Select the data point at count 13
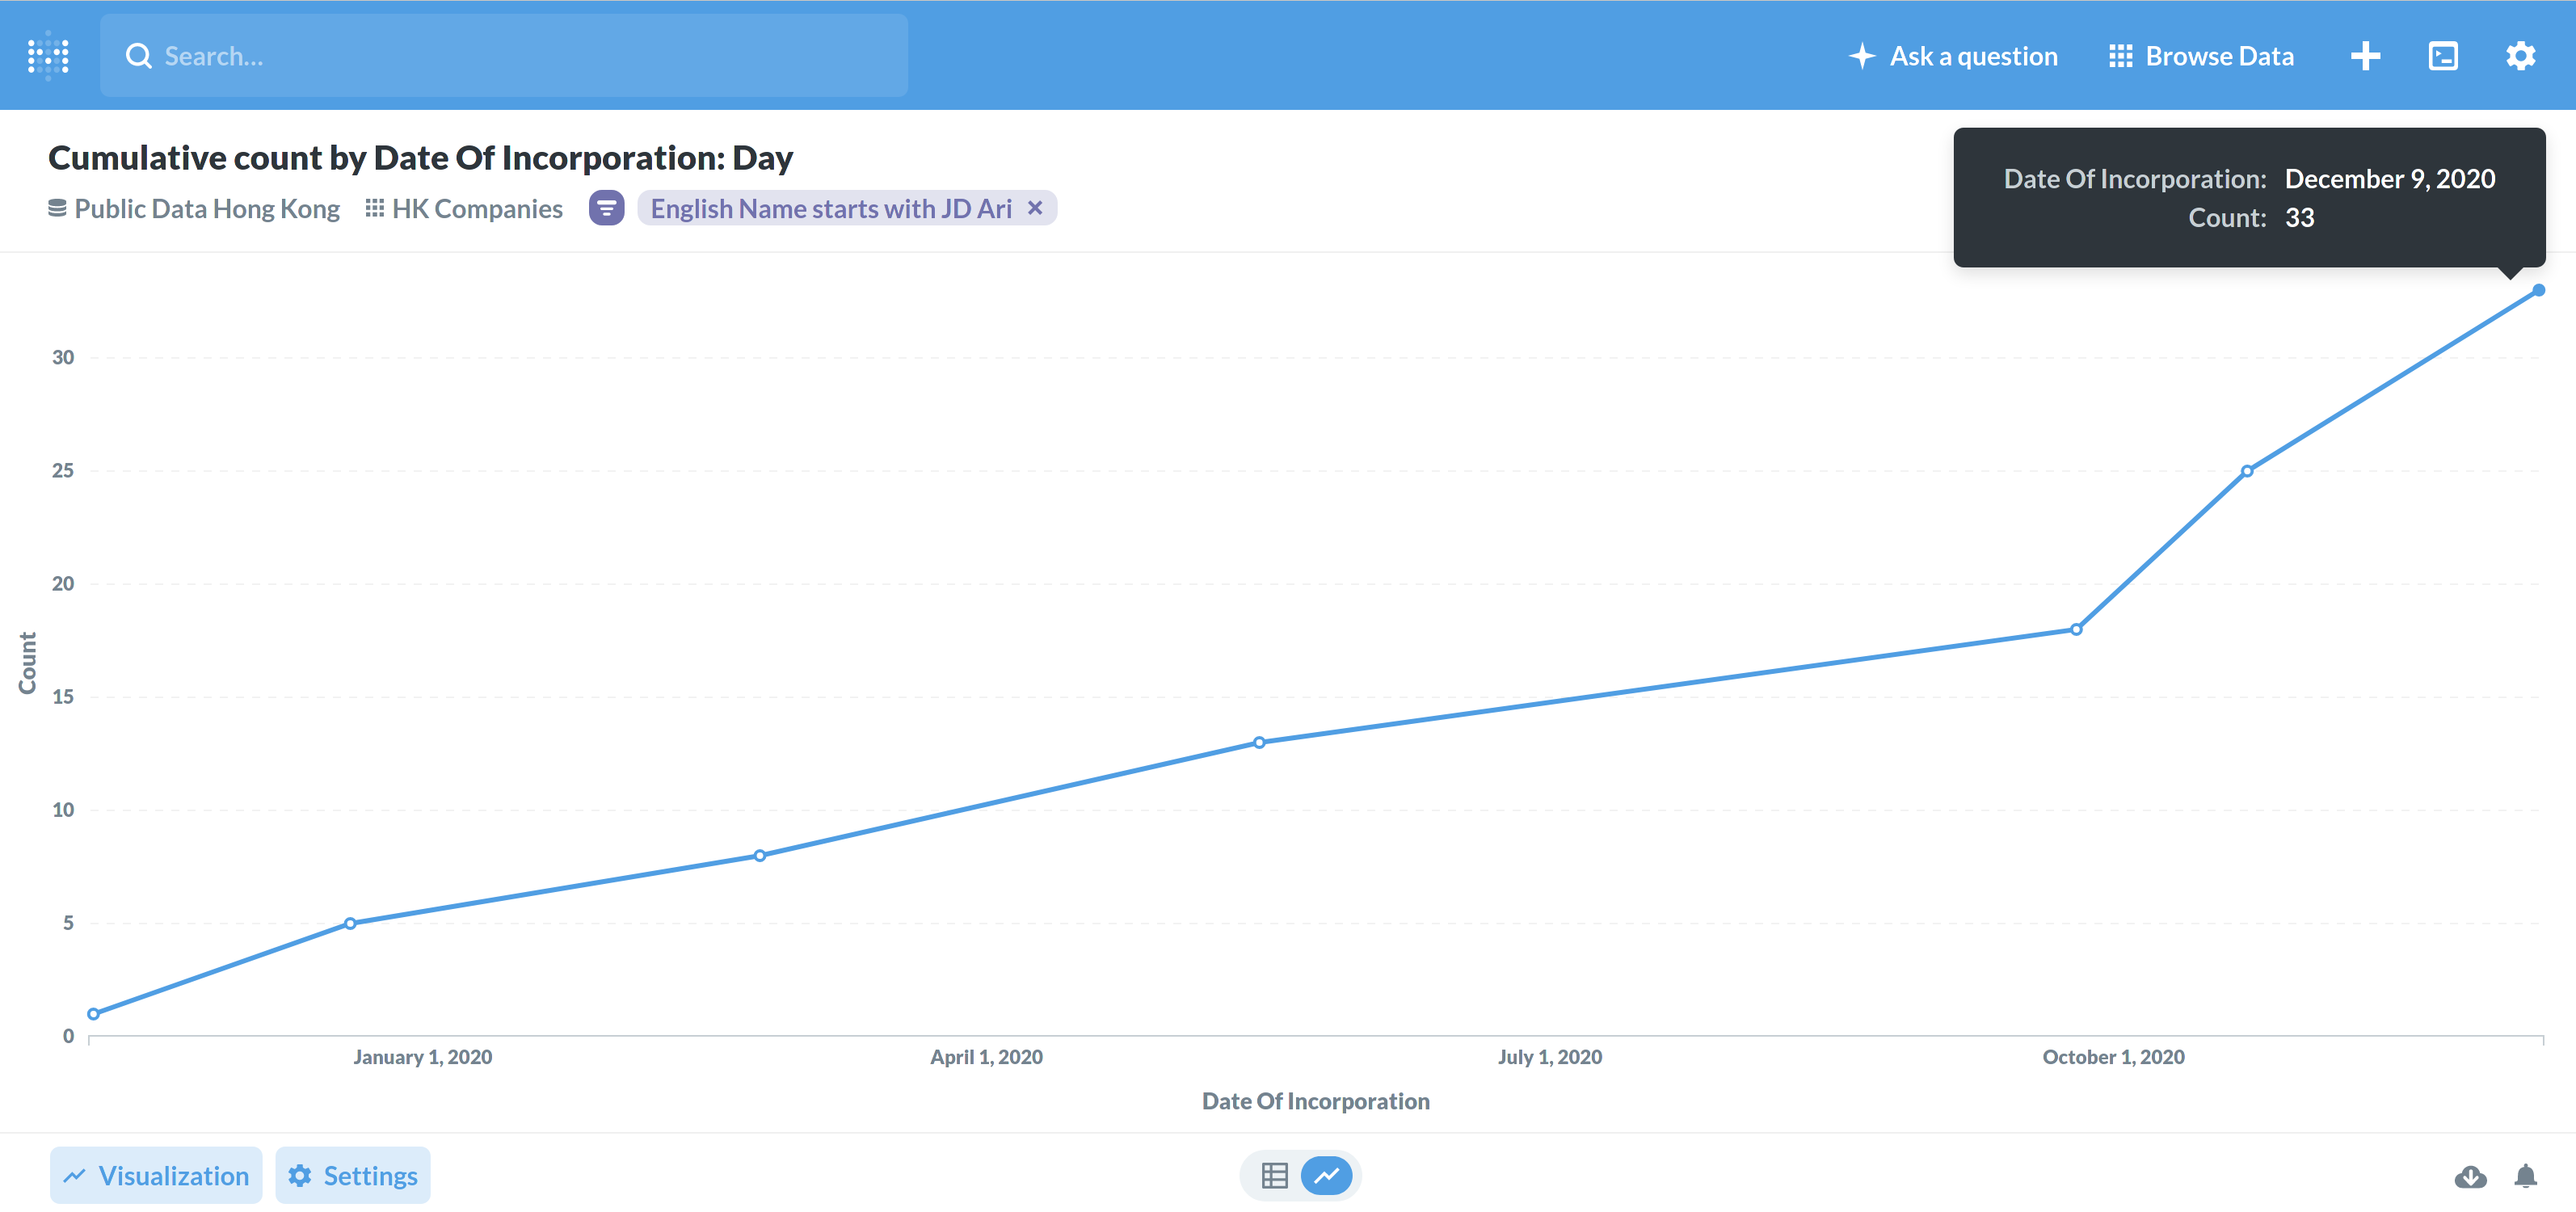2576x1212 pixels. click(1259, 742)
